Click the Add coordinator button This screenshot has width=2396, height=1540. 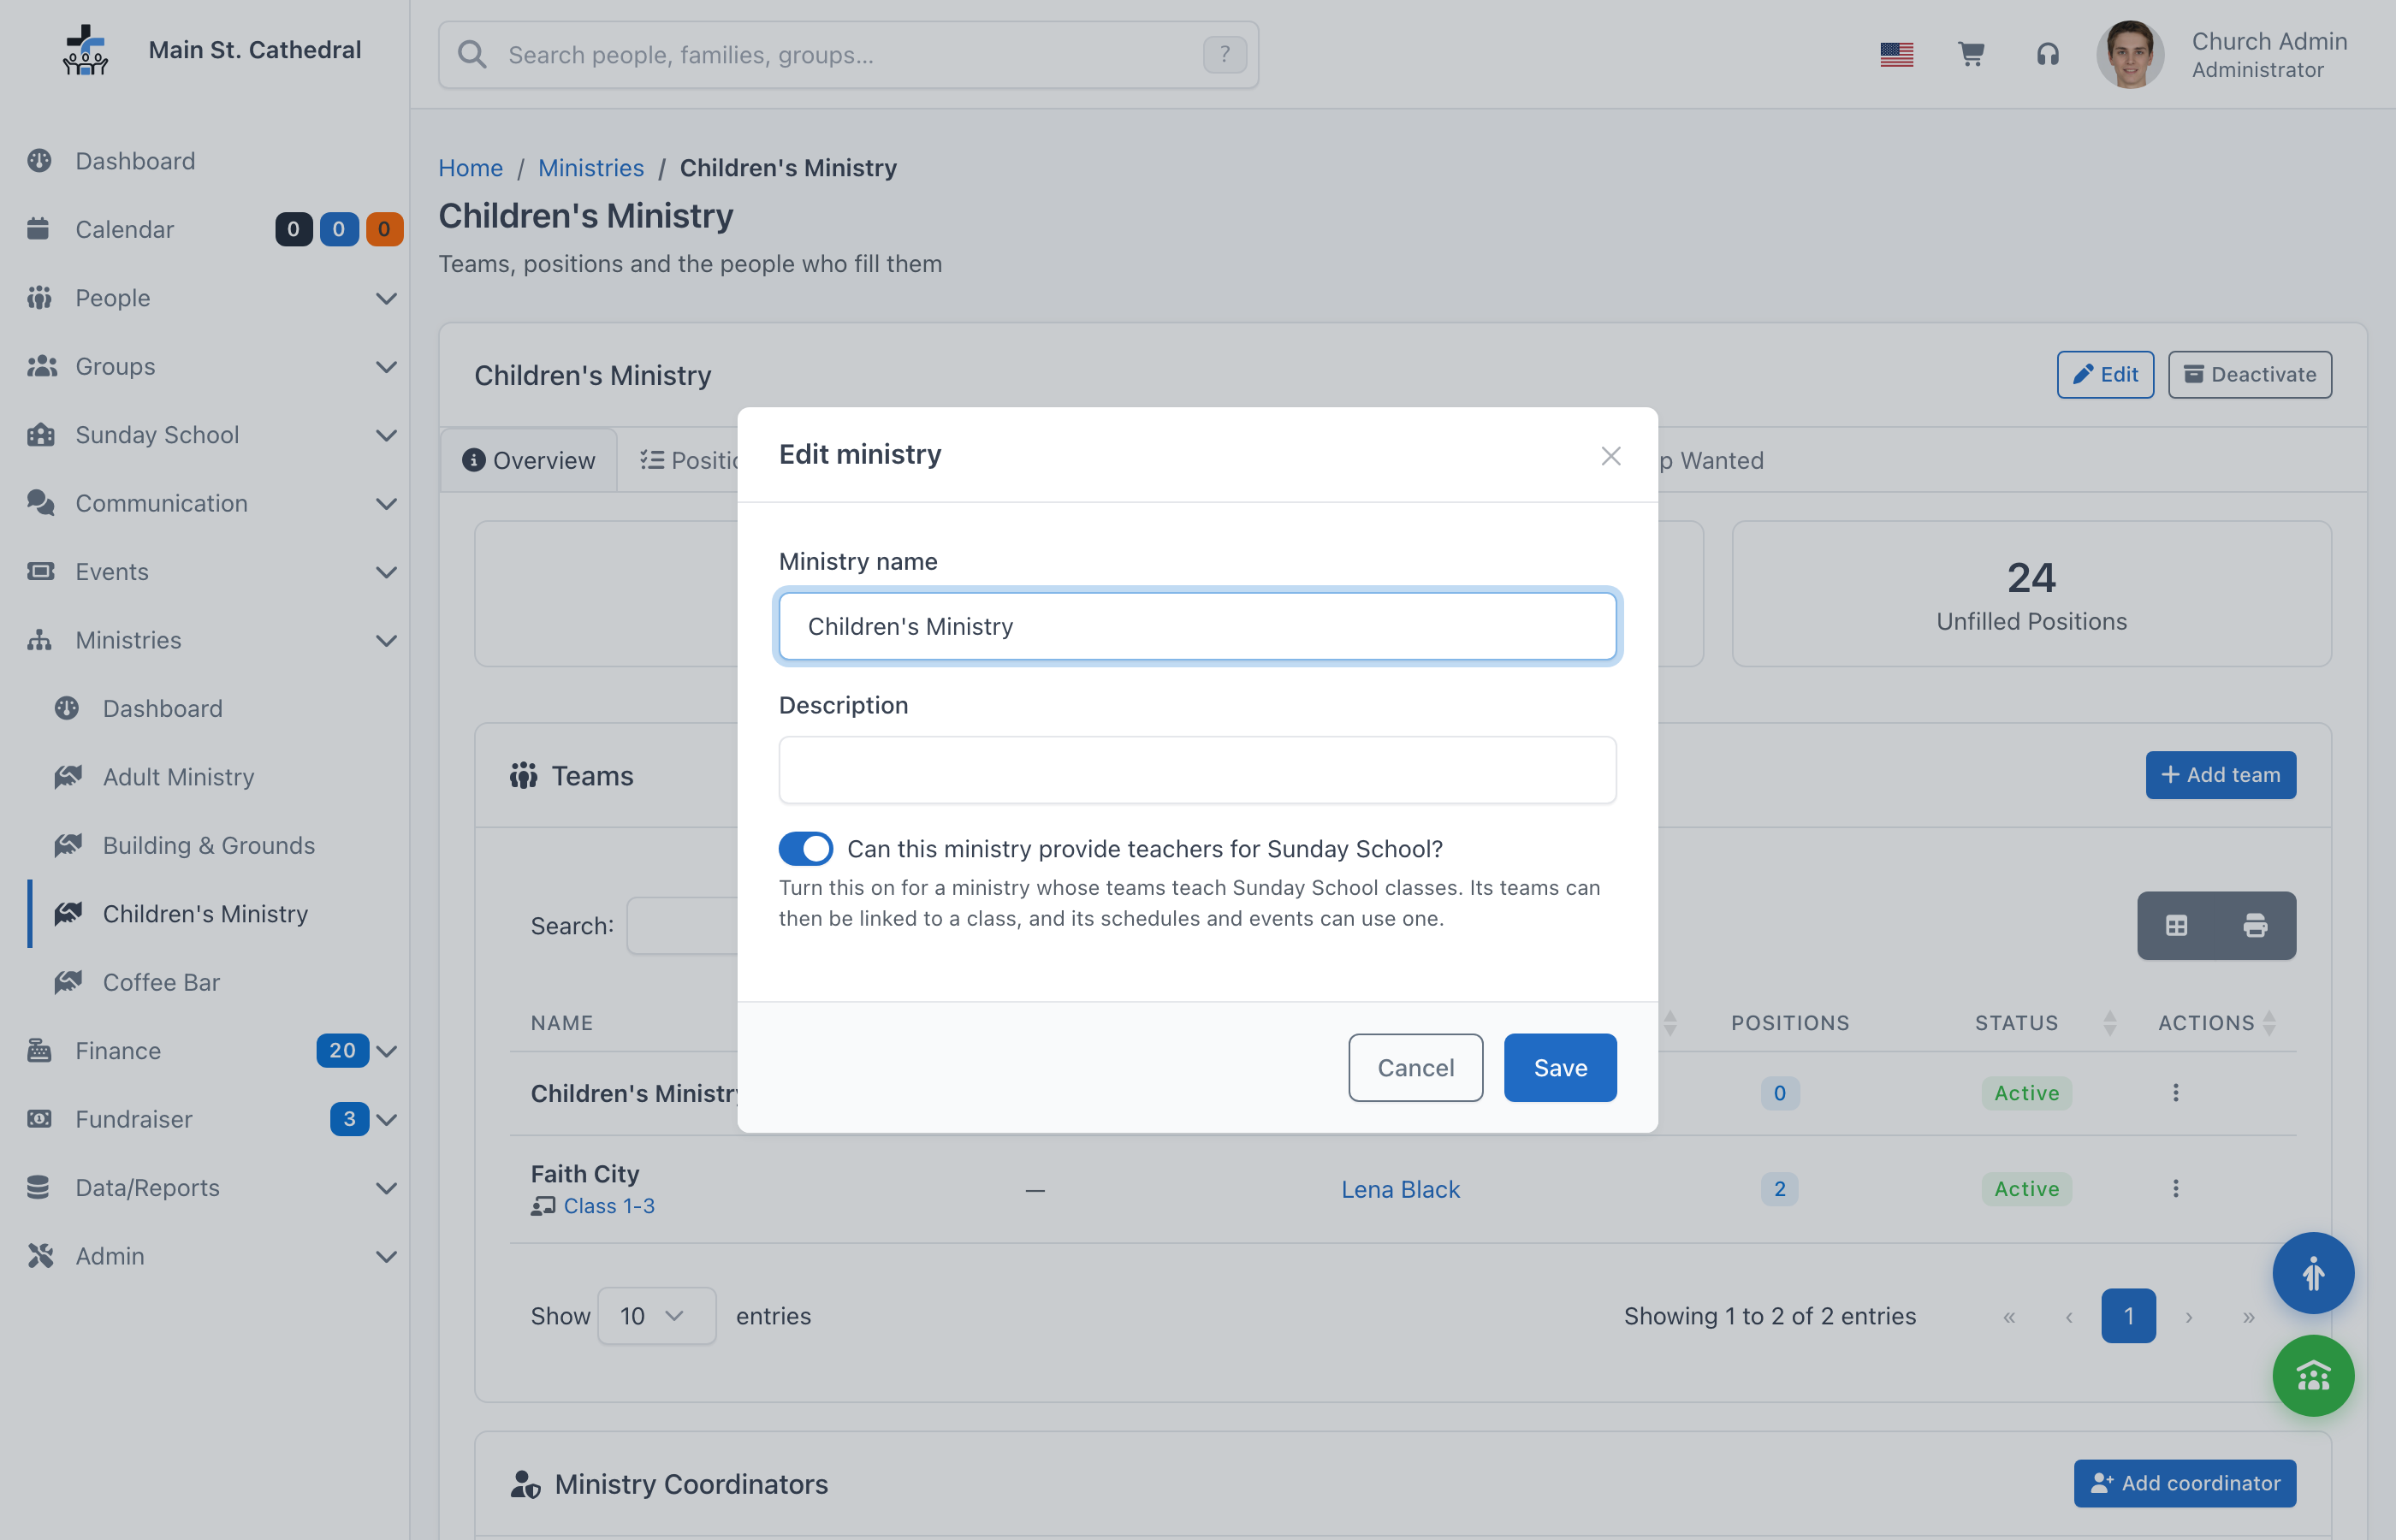tap(2184, 1483)
